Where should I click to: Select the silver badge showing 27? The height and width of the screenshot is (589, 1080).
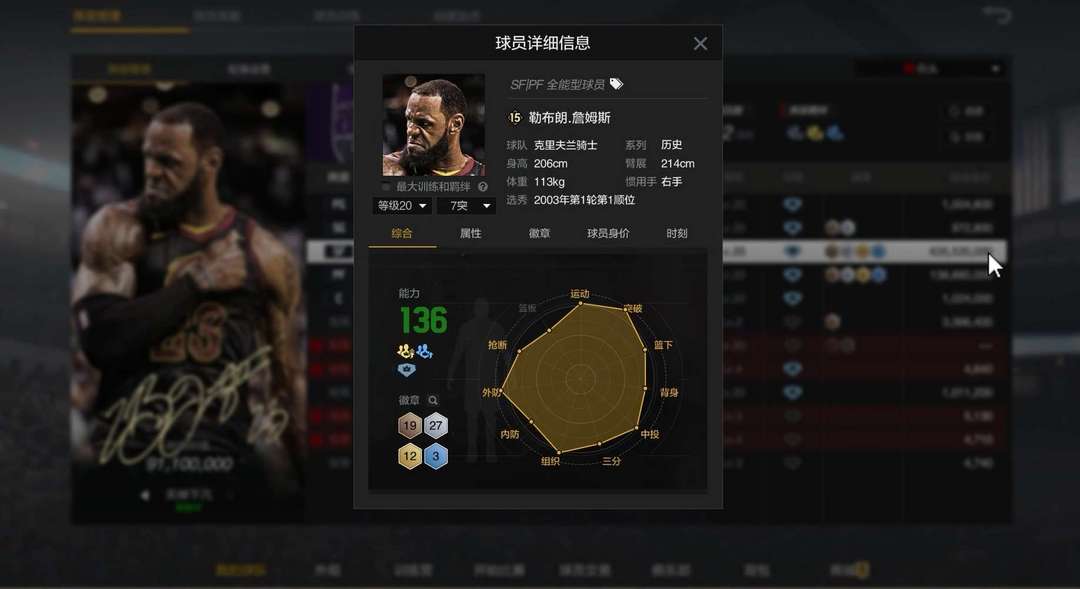tap(435, 426)
